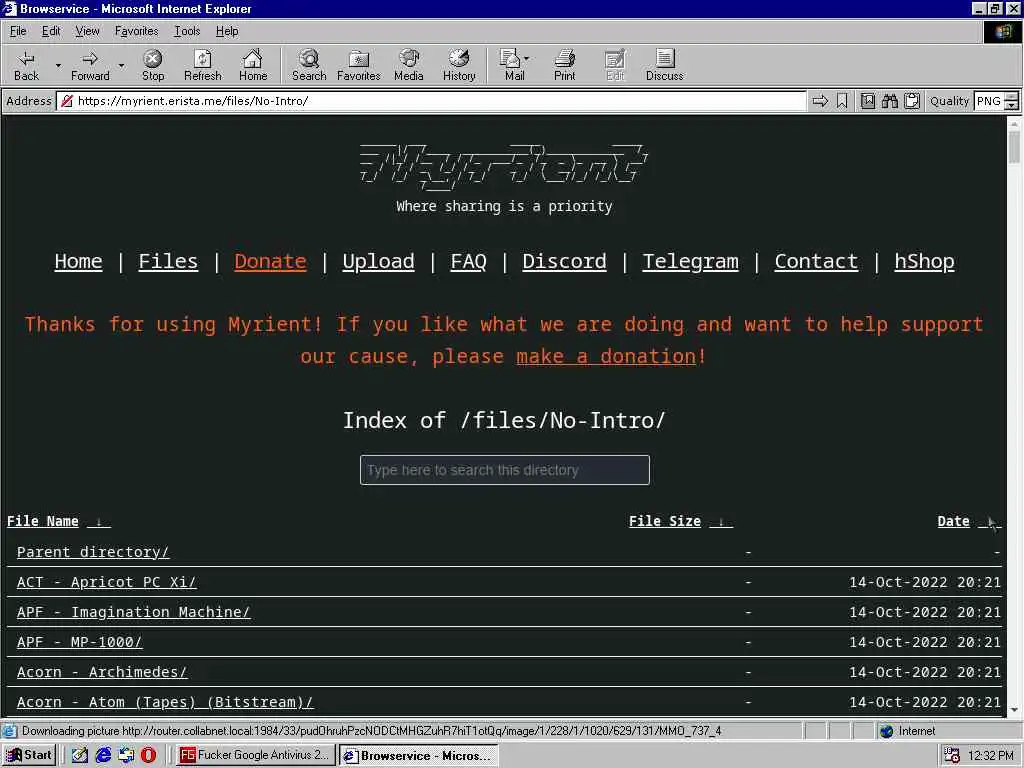Click the Back arrow toolbar icon
The image size is (1024, 768).
click(x=26, y=59)
